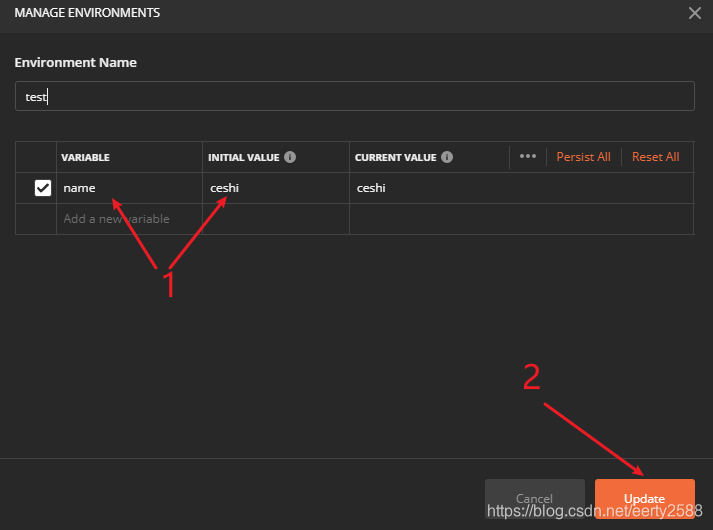
Task: Click the empty initial value cell in new row
Action: (x=276, y=219)
